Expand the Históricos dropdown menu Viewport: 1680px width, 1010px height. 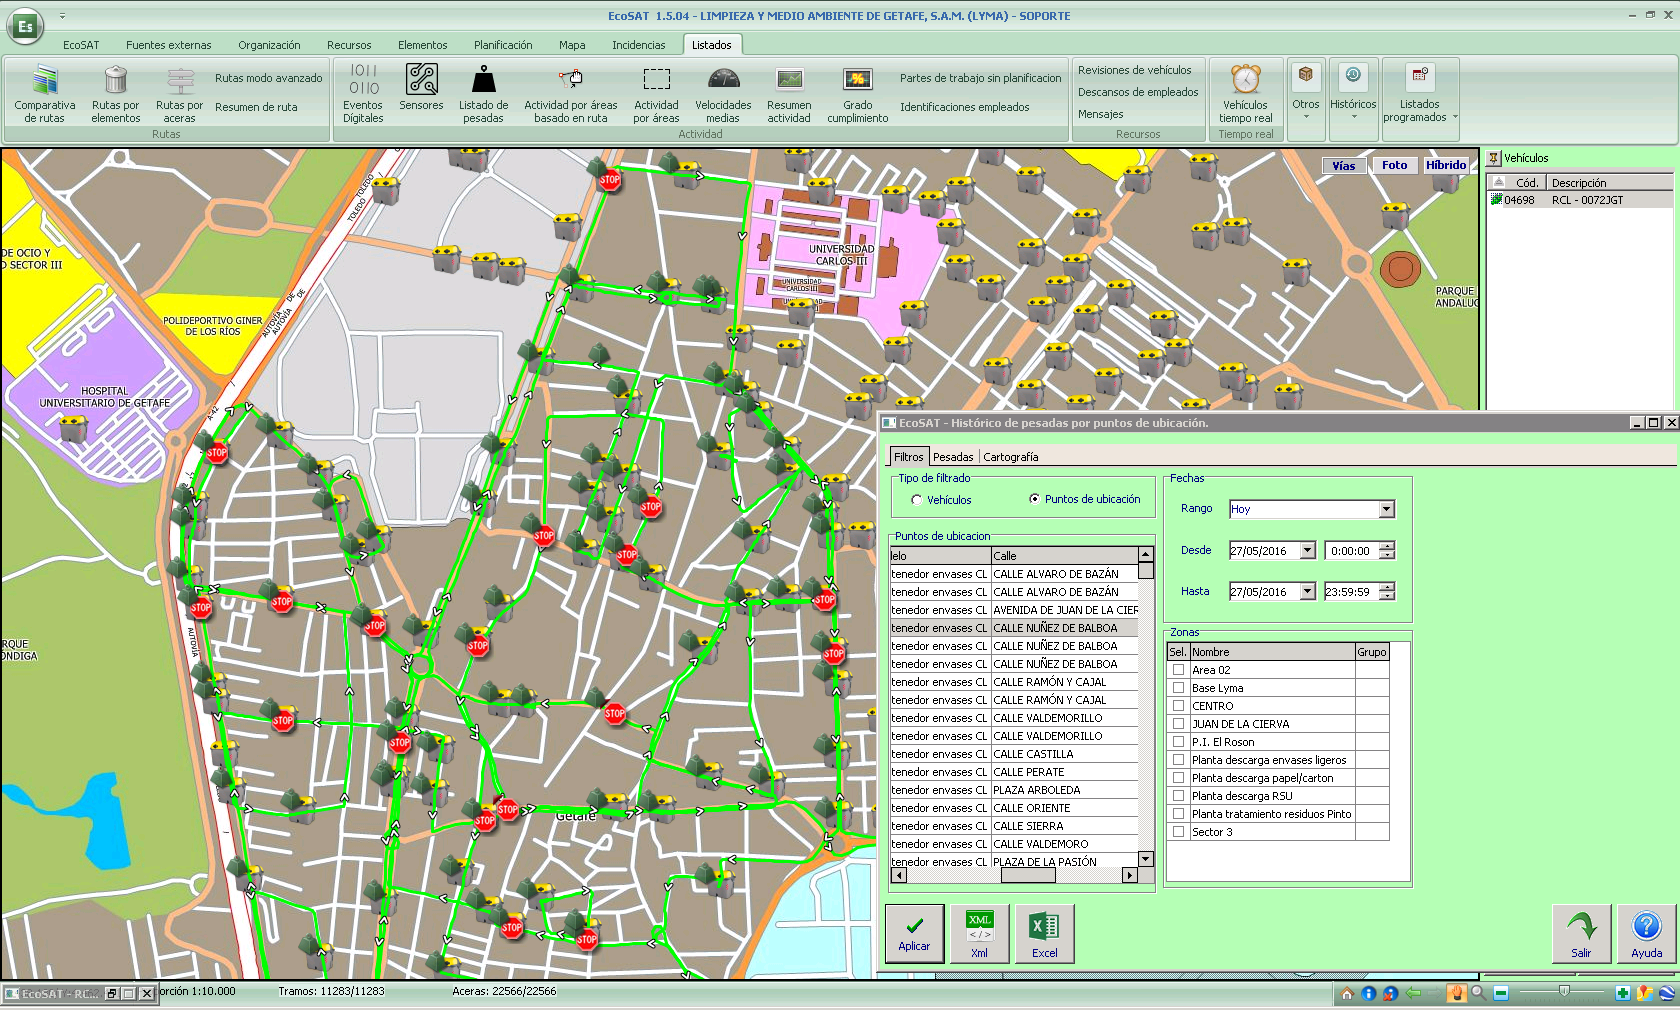coord(1354,117)
